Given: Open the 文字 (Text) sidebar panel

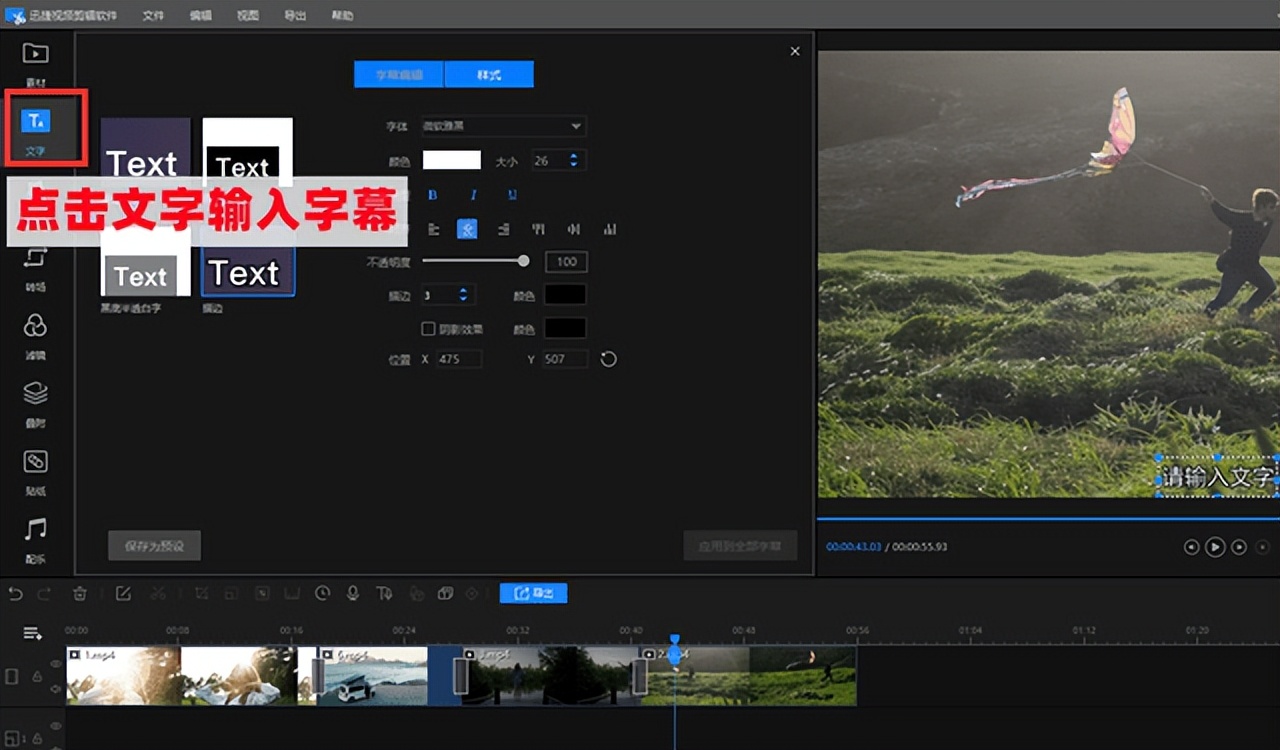Looking at the screenshot, I should (x=36, y=128).
